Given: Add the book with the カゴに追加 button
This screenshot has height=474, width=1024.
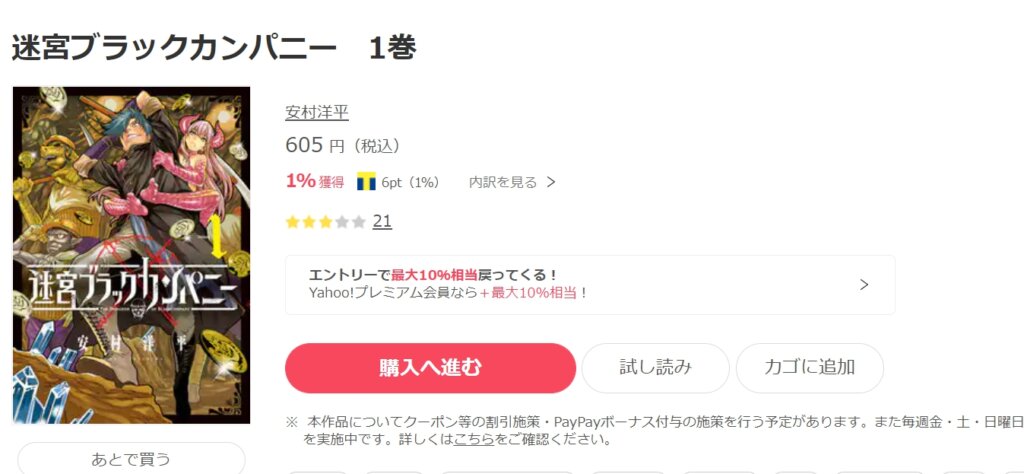Looking at the screenshot, I should 810,368.
